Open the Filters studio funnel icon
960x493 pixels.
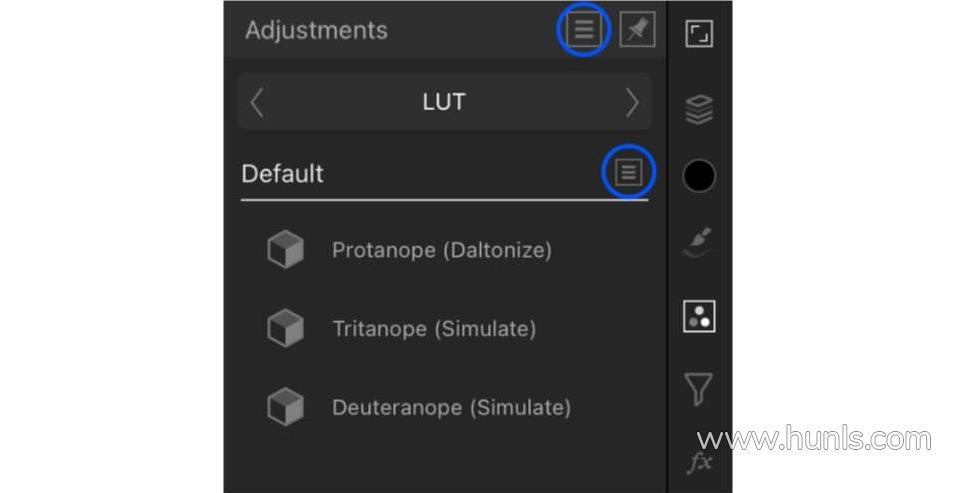699,388
